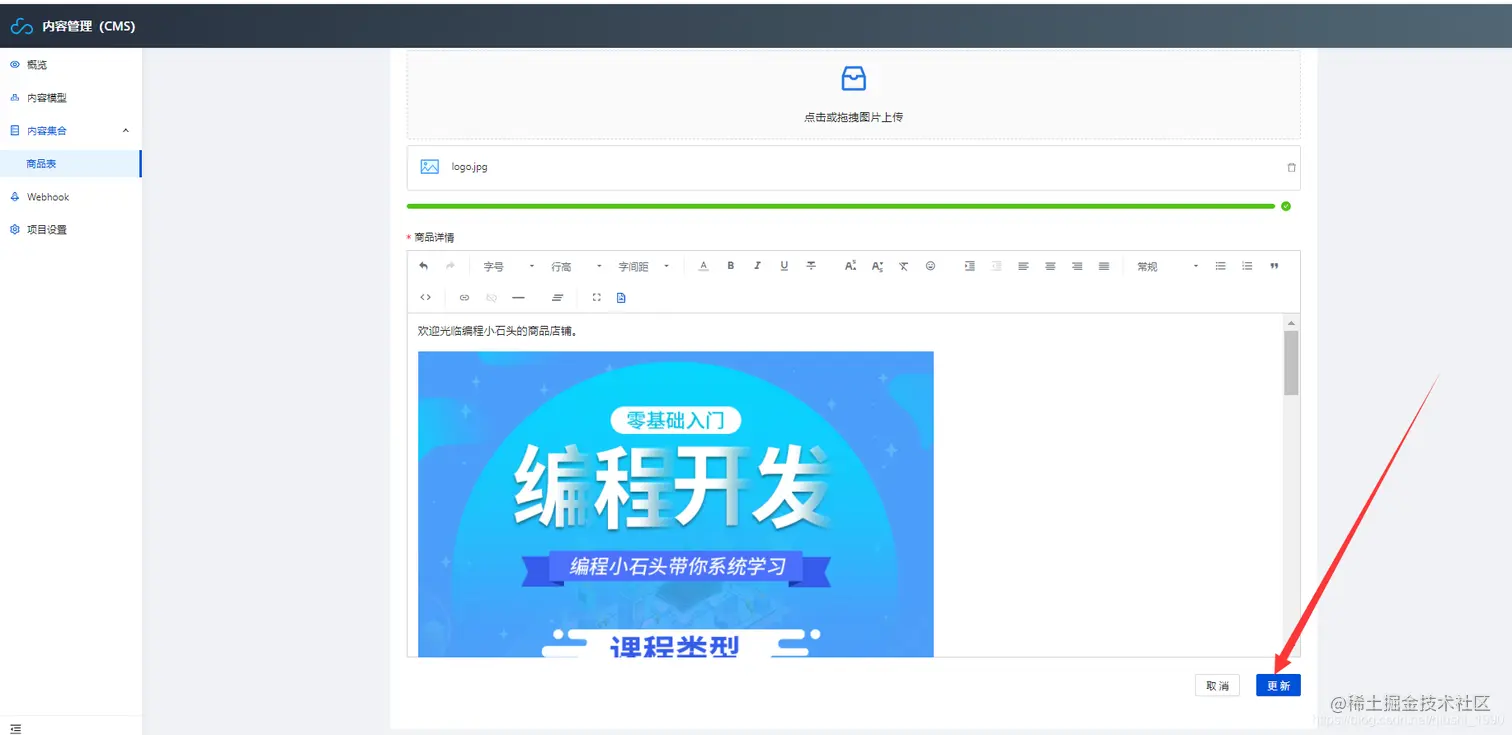1512x735 pixels.
Task: Click the 取消 cancel button
Action: click(x=1217, y=685)
